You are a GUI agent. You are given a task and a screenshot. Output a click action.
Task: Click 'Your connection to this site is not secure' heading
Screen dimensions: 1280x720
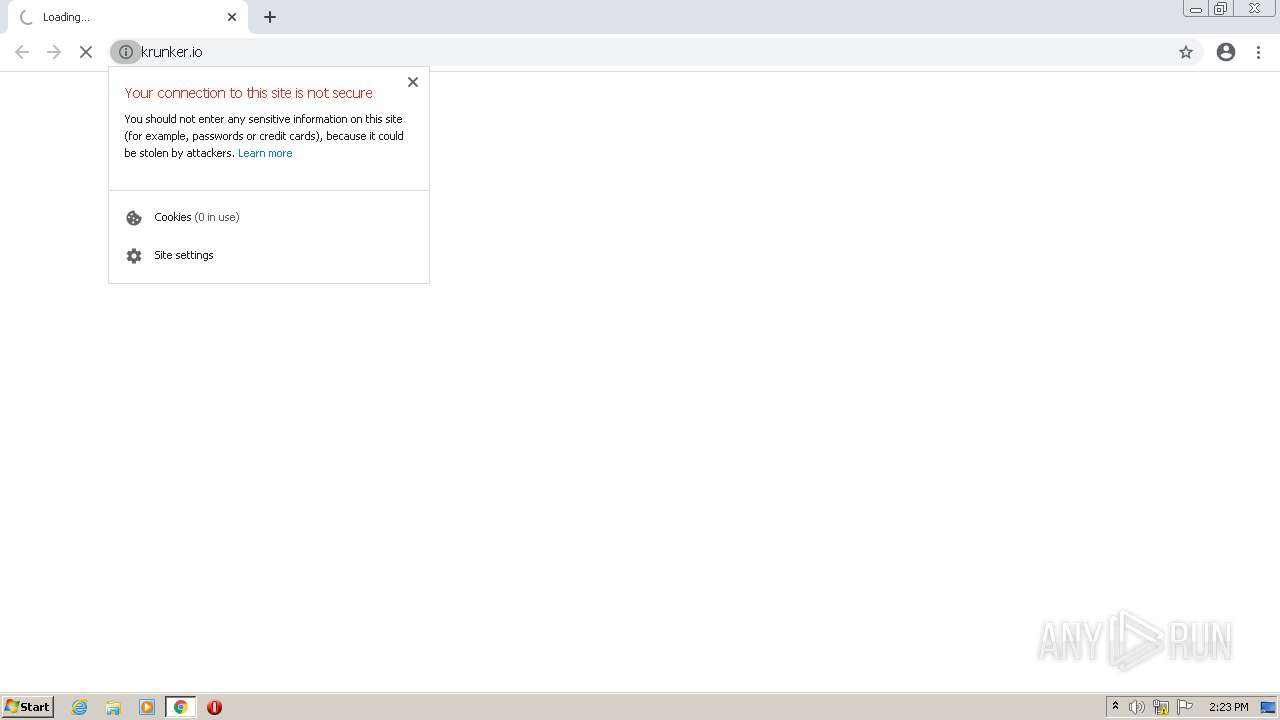(249, 93)
